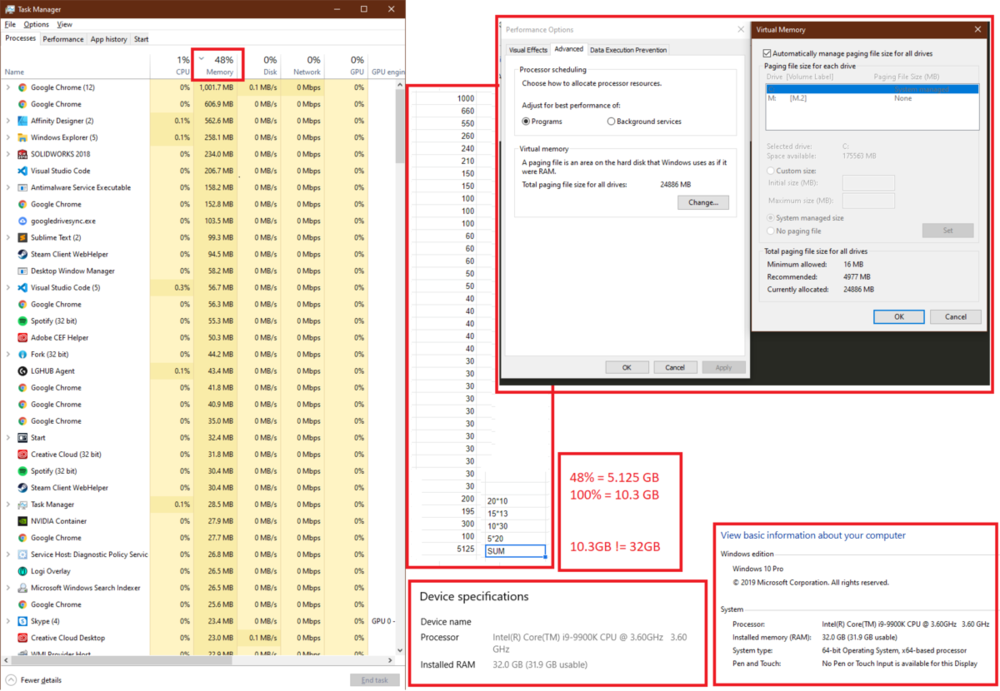This screenshot has width=1000, height=691.
Task: Click the googledrivesync.exe process icon
Action: (22, 221)
